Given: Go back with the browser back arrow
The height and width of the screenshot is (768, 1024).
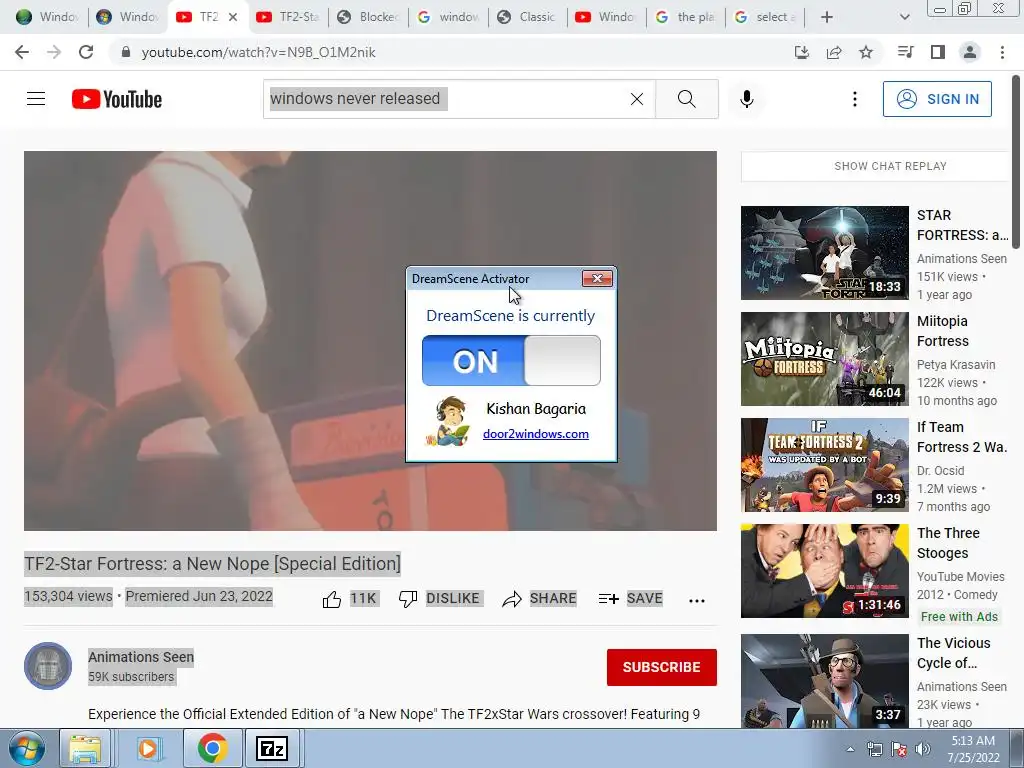Looking at the screenshot, I should pos(22,52).
